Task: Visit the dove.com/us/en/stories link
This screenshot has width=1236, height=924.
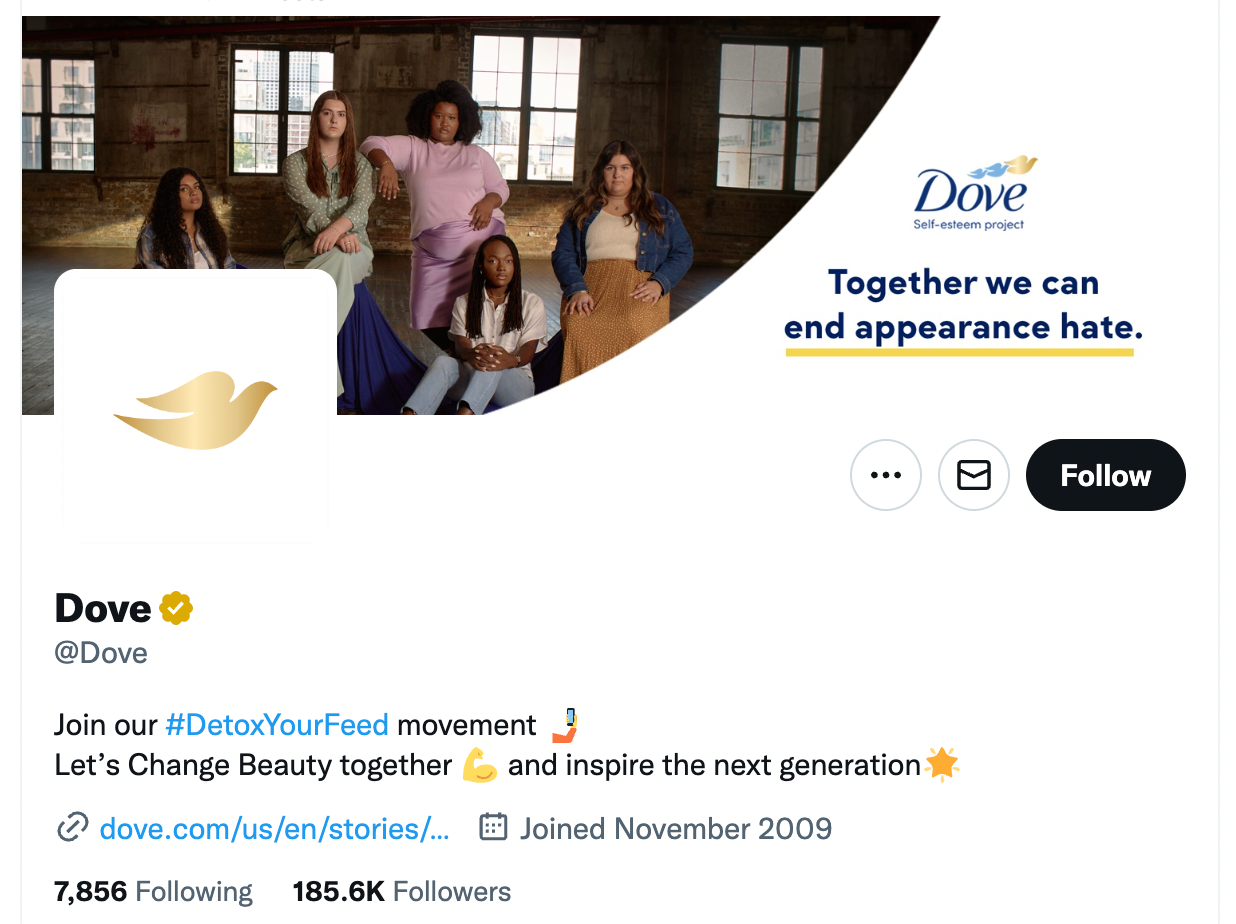Action: [274, 829]
